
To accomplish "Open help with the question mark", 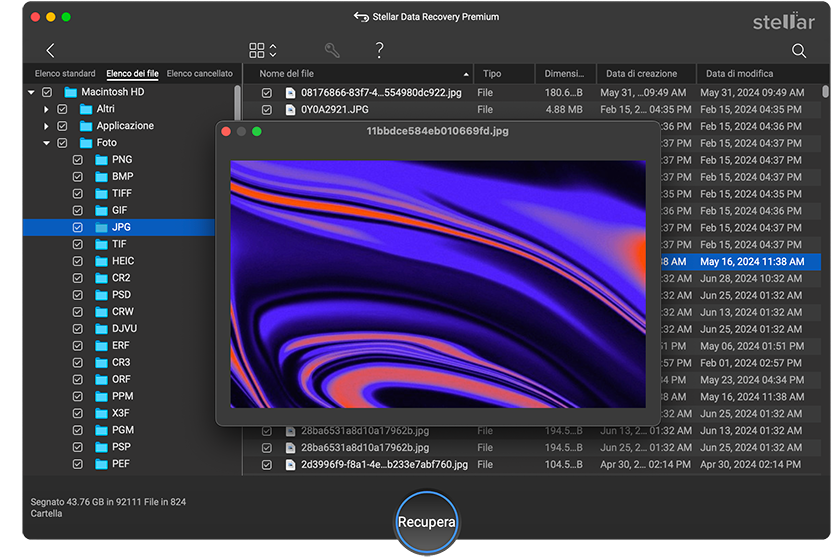I will click(379, 50).
